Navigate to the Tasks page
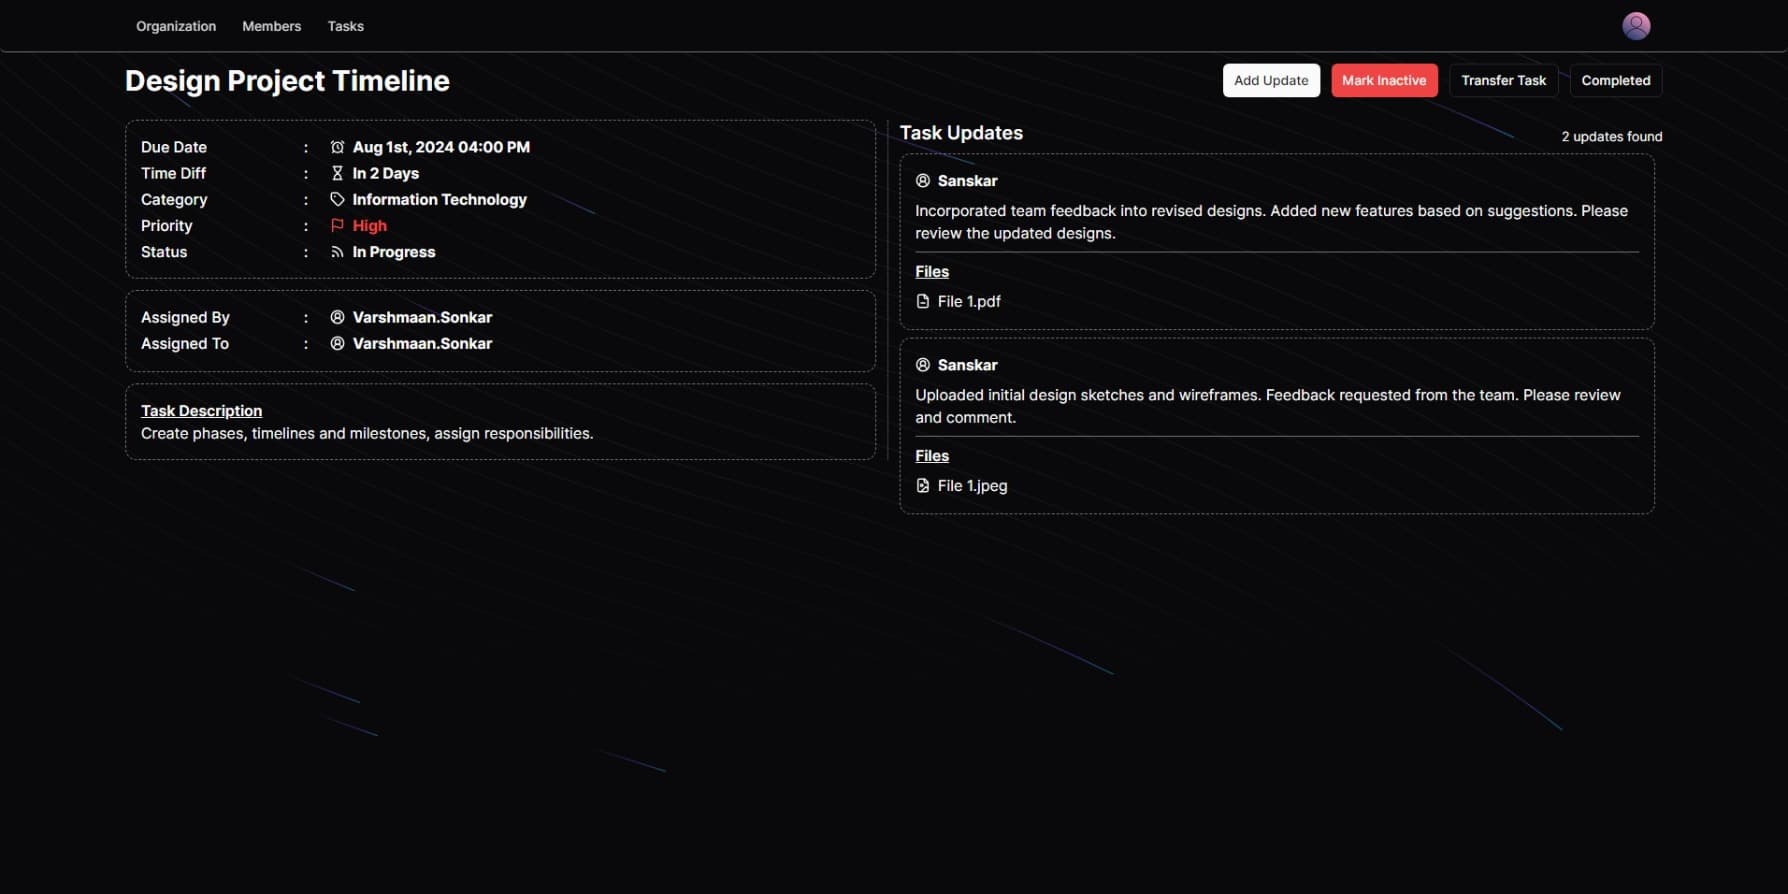Screen dimensions: 1788x894 tap(345, 26)
